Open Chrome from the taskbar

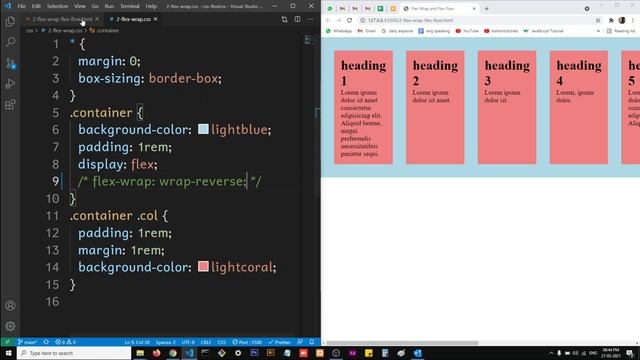coord(173,353)
